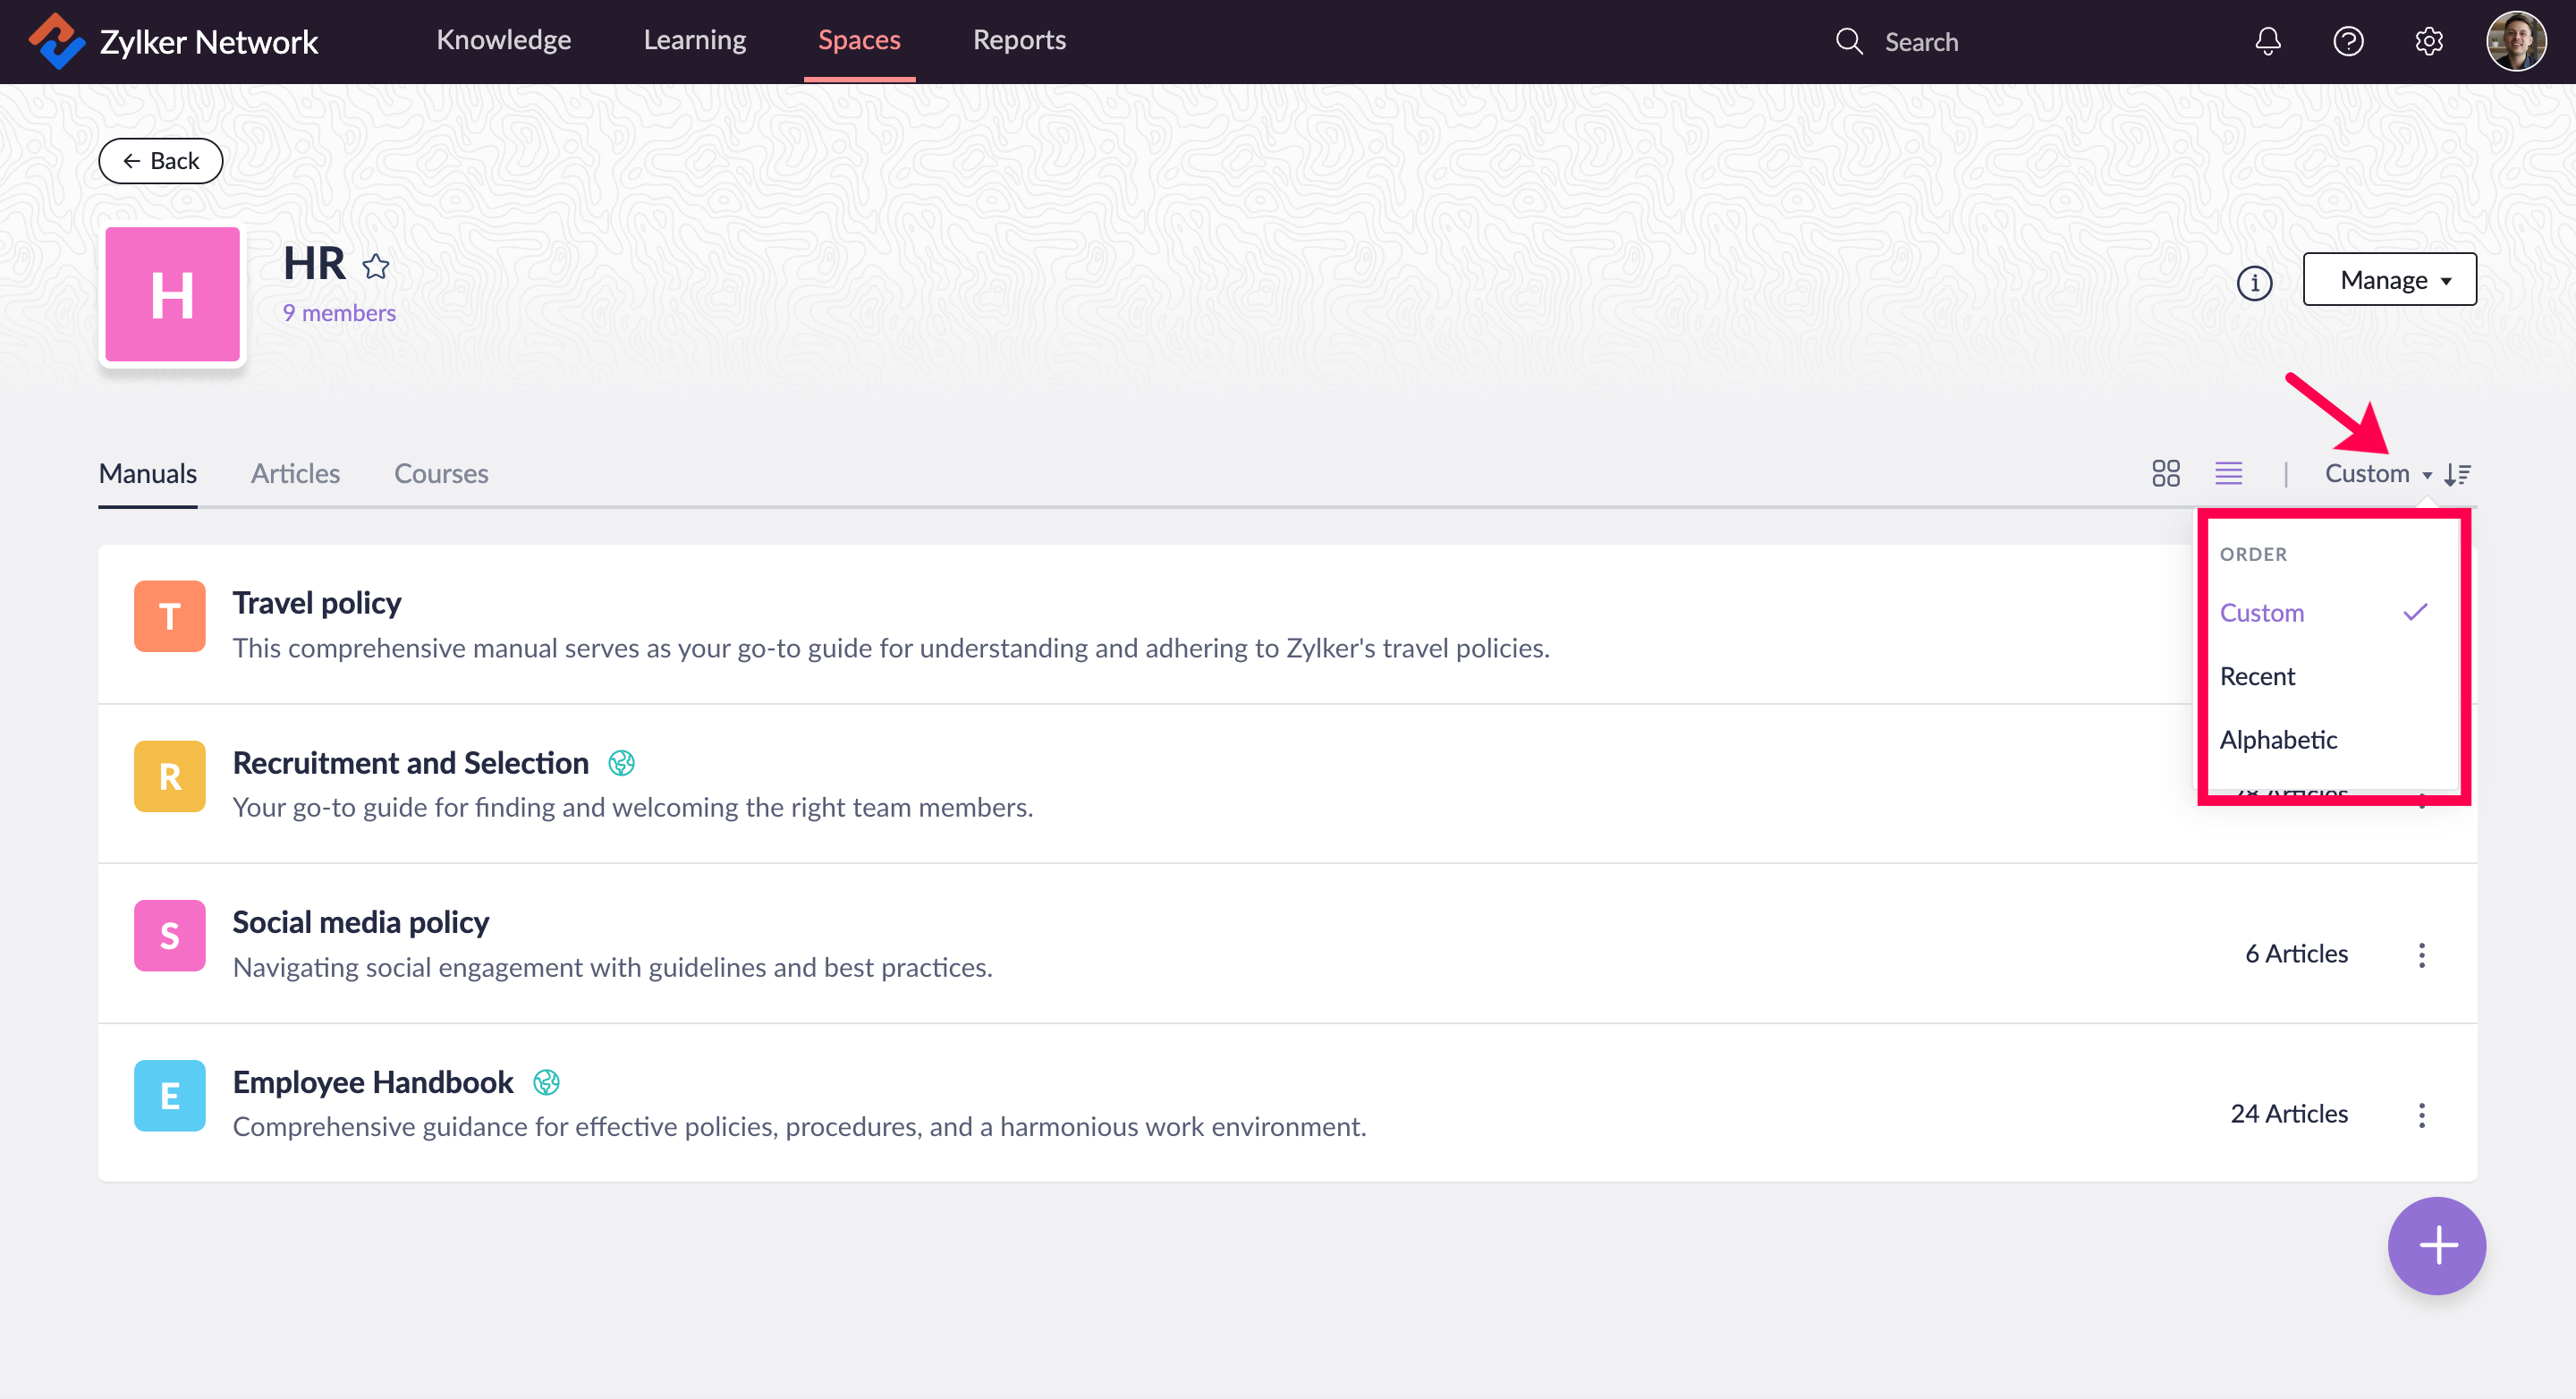Click the HR space info icon
This screenshot has width=2576, height=1399.
pyautogui.click(x=2254, y=283)
